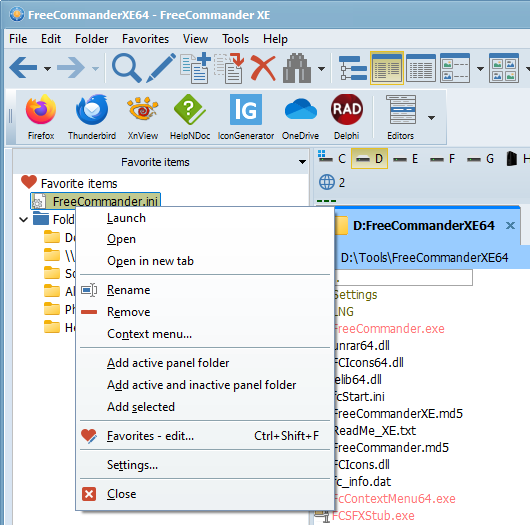Select ReadMe_XE.txt in file list
The image size is (530, 525).
coord(375,430)
